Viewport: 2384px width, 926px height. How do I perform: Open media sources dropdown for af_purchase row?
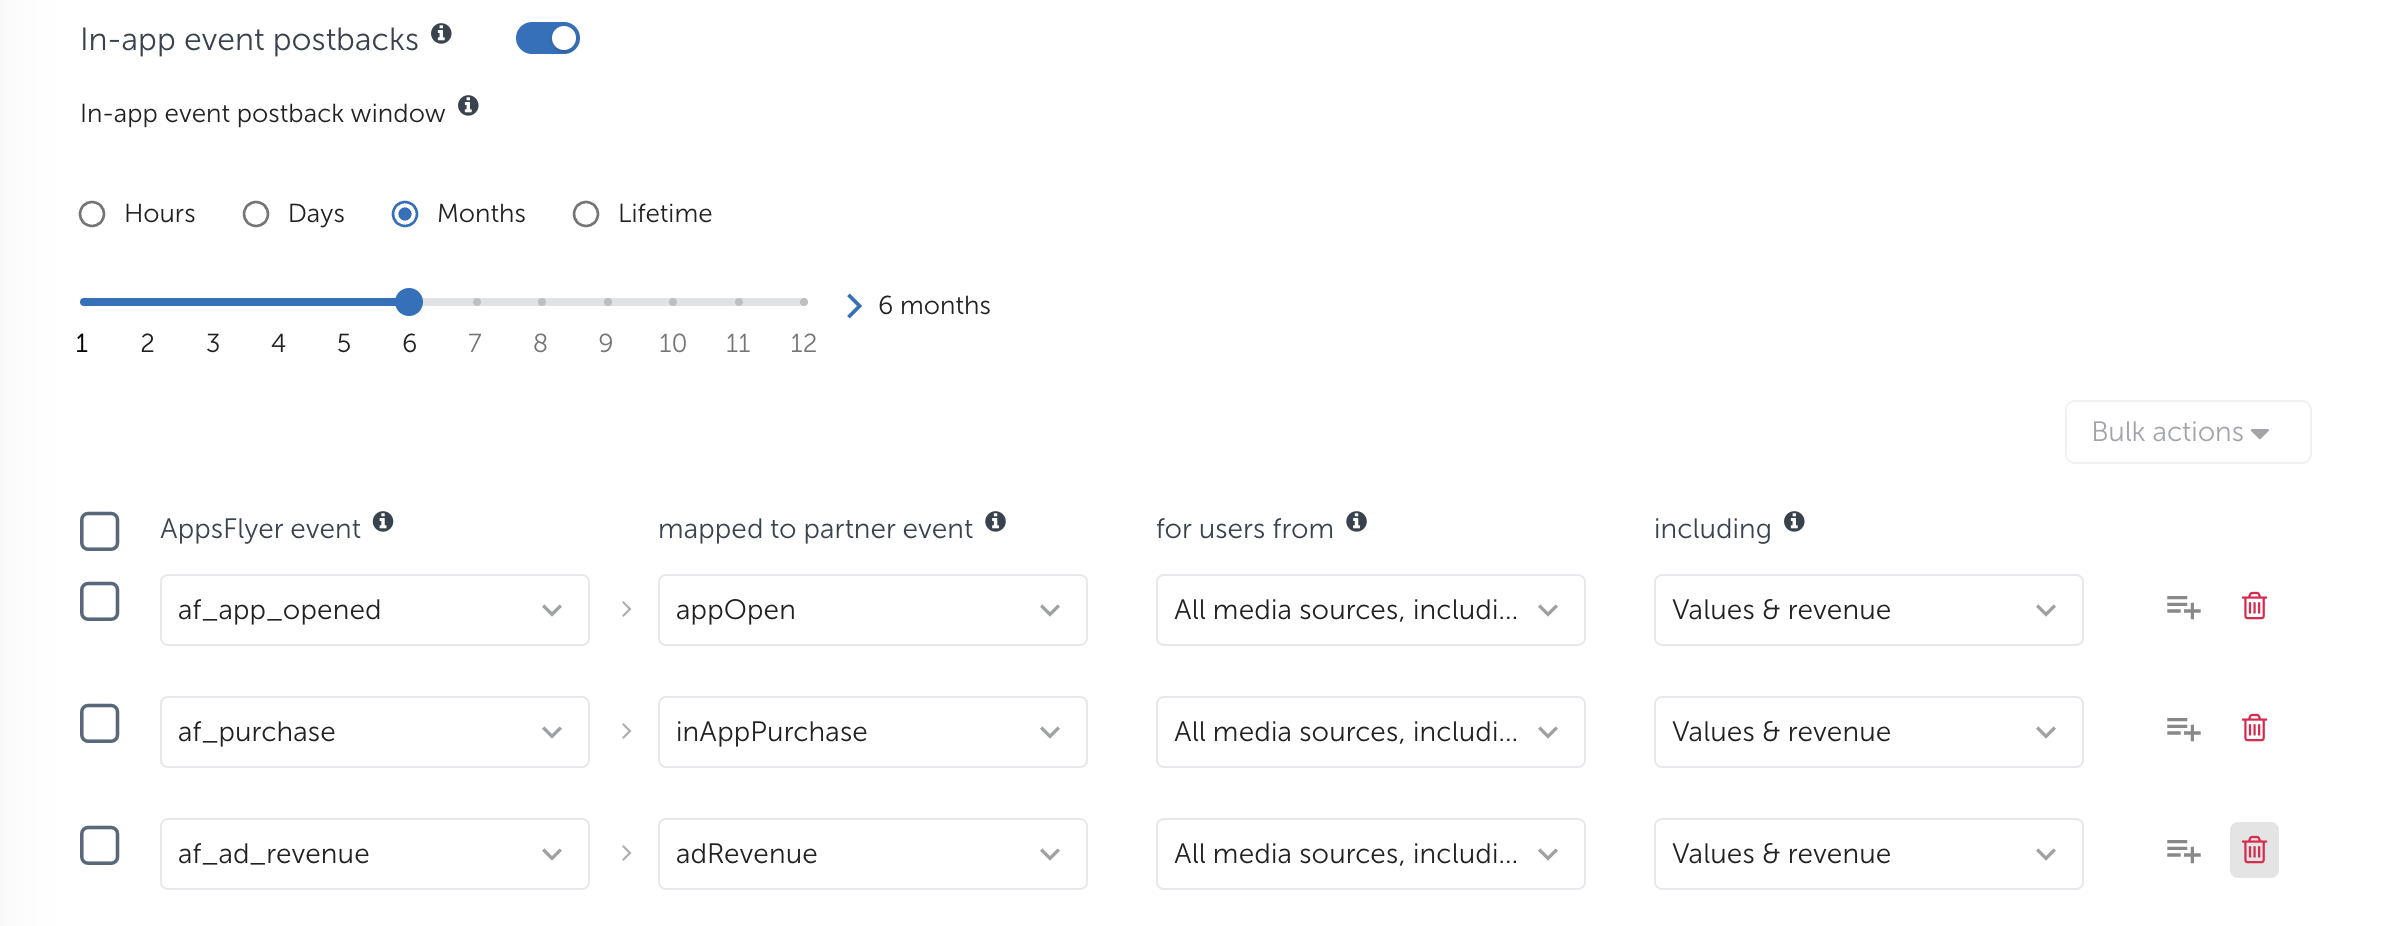tap(1370, 732)
